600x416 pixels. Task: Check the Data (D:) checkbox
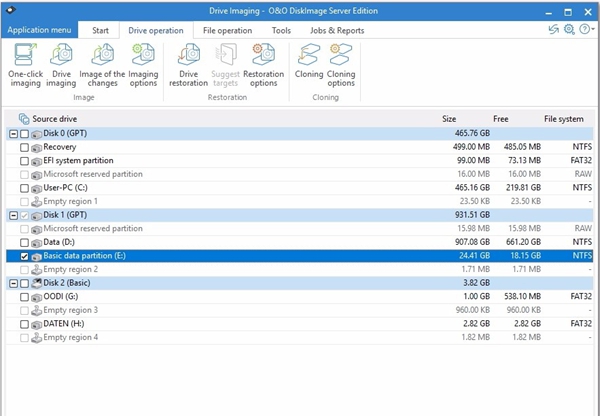[x=24, y=243]
